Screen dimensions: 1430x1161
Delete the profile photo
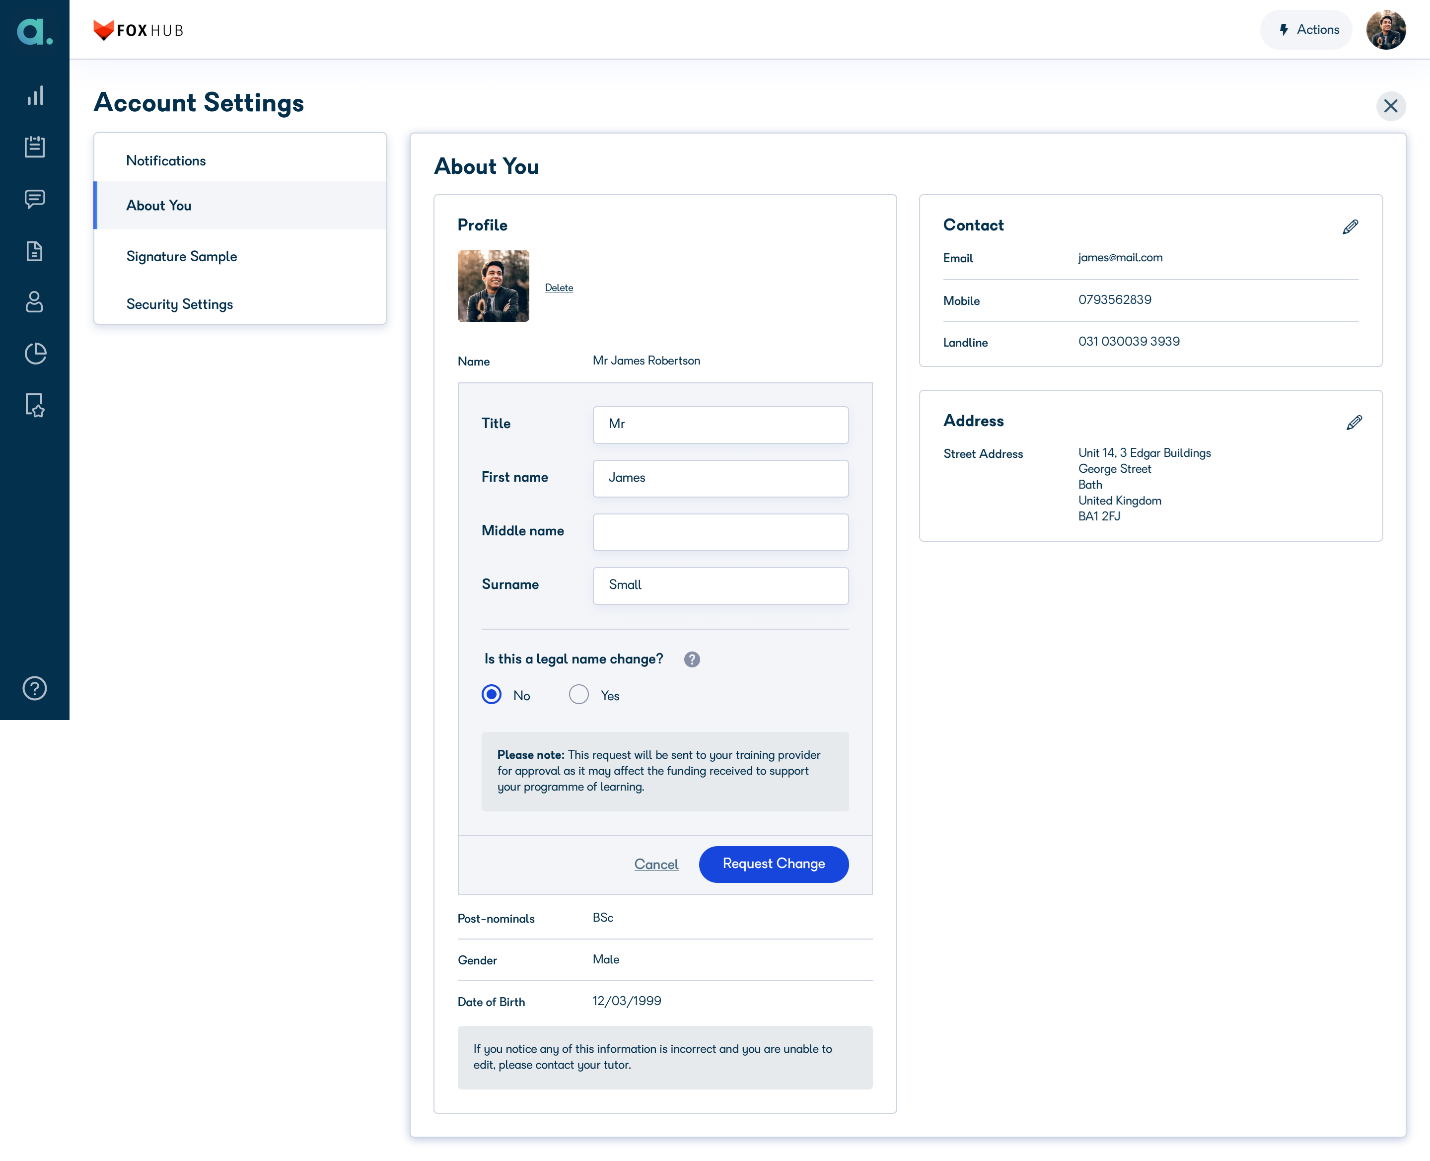(x=559, y=288)
